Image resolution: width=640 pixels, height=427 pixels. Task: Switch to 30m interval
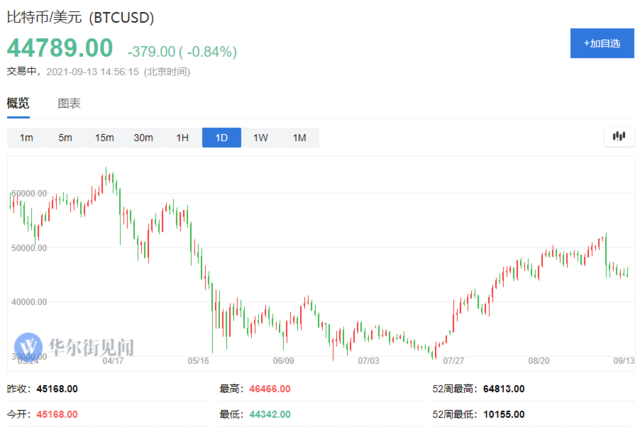point(143,138)
